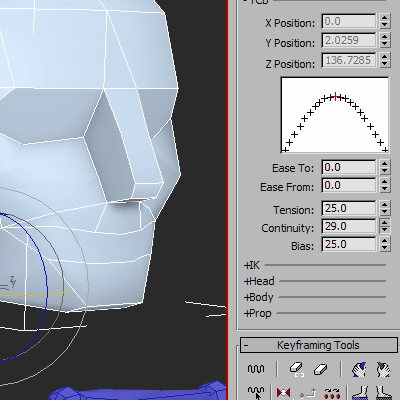The image size is (400, 400).
Task: Click the Manipulate Subanims wave-with-cursor icon
Action: pyautogui.click(x=256, y=392)
